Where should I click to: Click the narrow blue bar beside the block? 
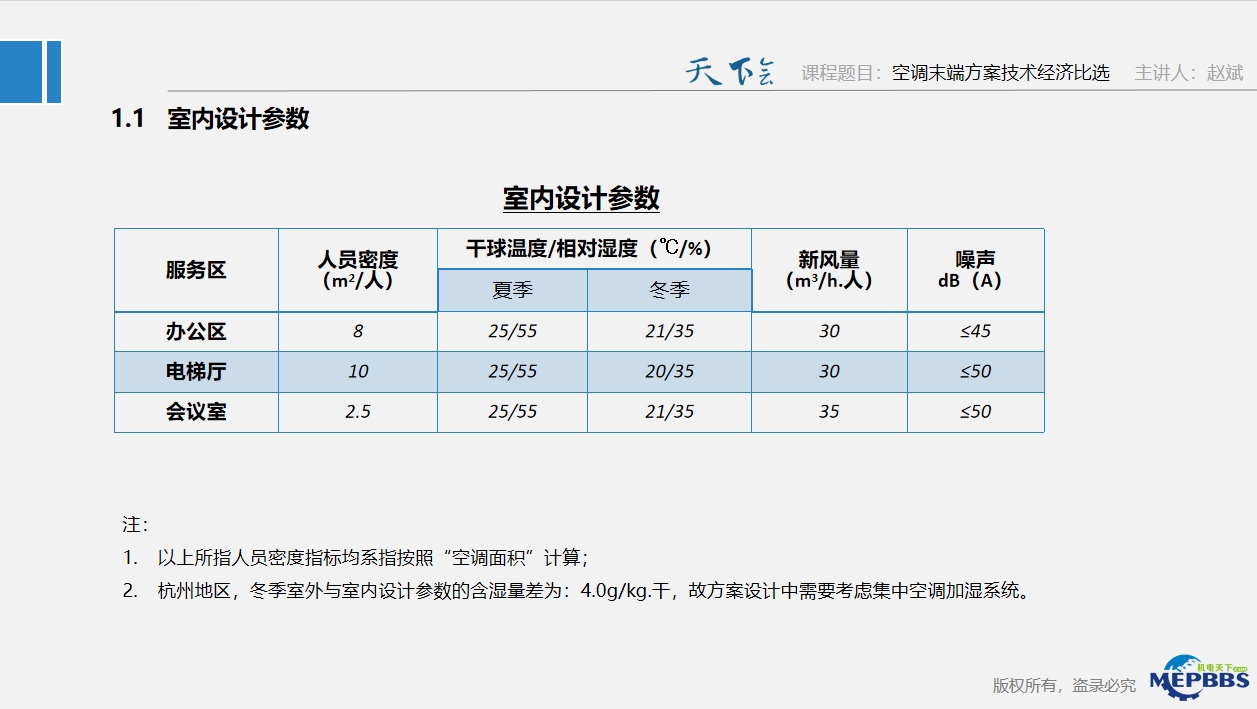click(x=53, y=72)
